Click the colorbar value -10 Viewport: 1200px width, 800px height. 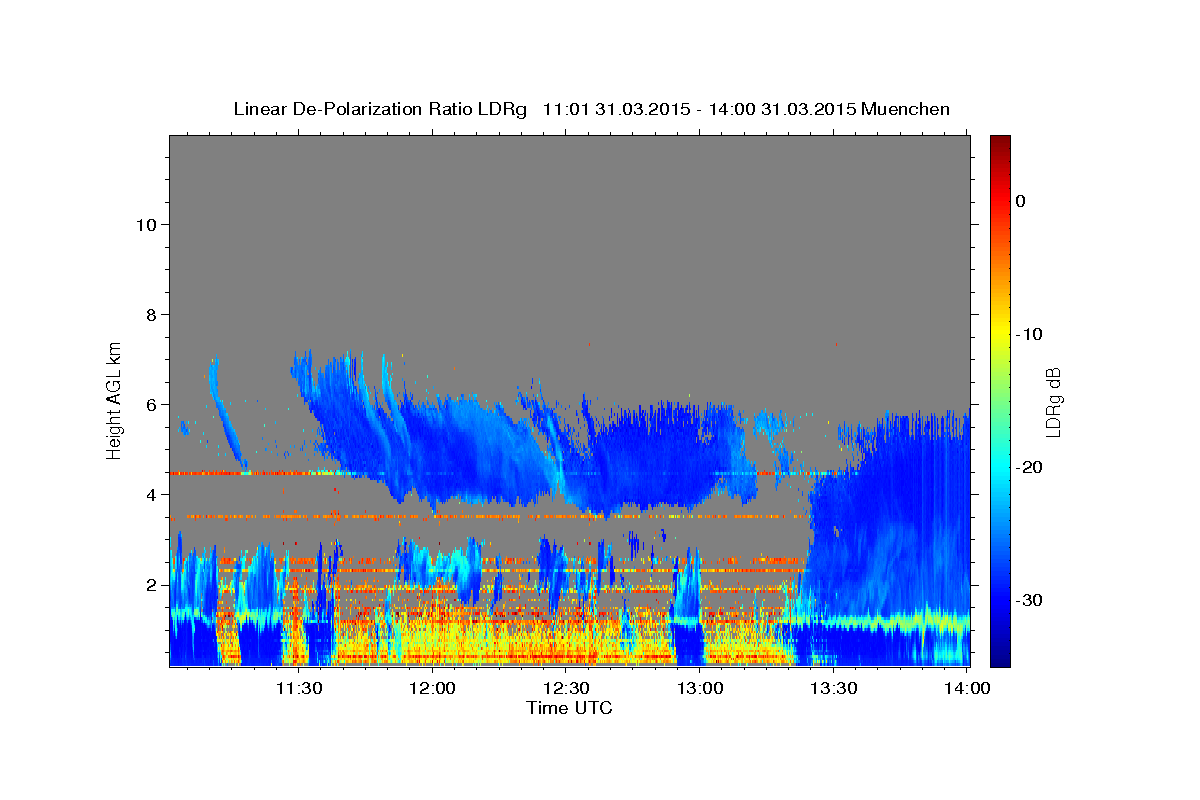1030,334
